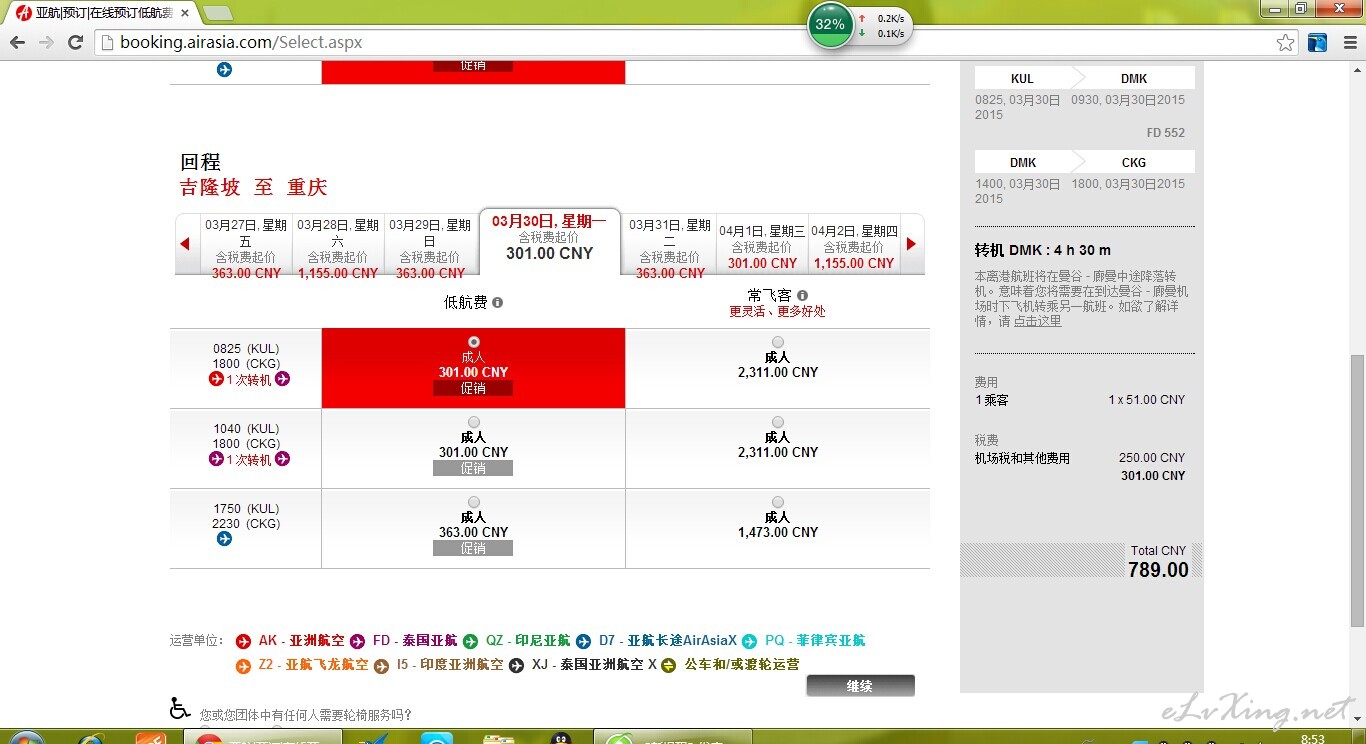Click blue plane icon in 1750 flight row

(x=224, y=539)
